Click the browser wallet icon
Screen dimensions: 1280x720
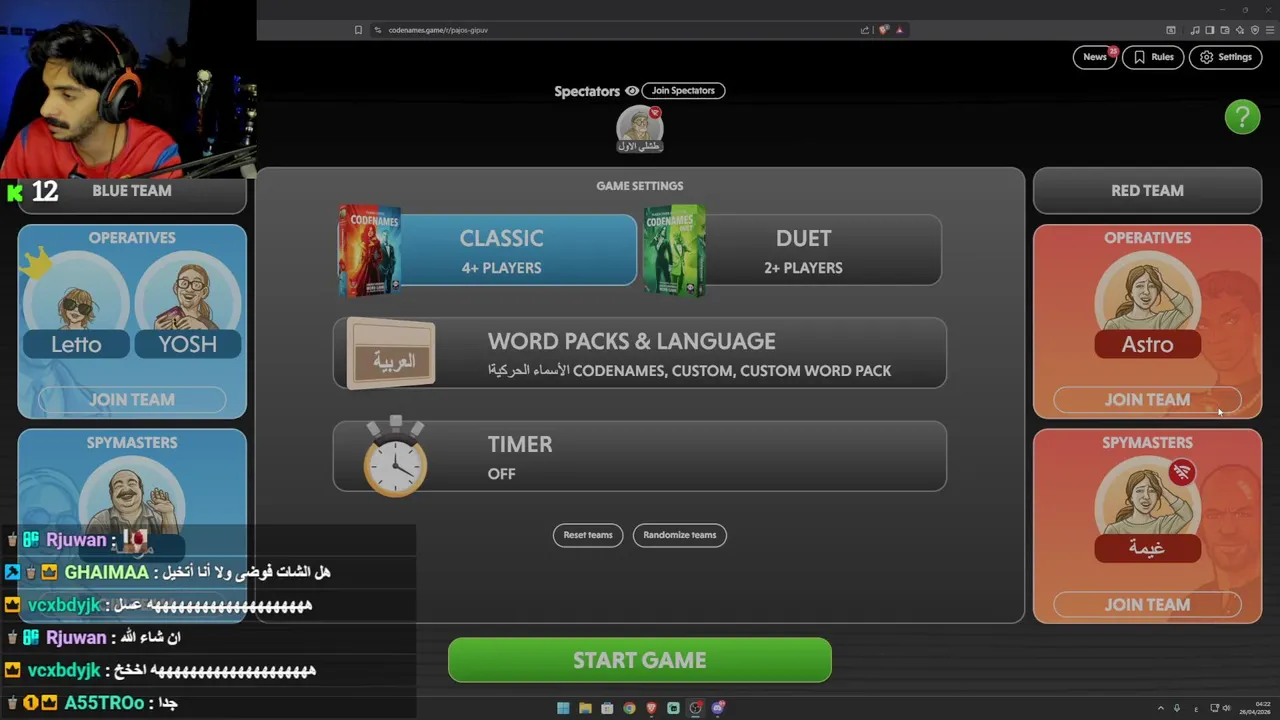point(1225,30)
